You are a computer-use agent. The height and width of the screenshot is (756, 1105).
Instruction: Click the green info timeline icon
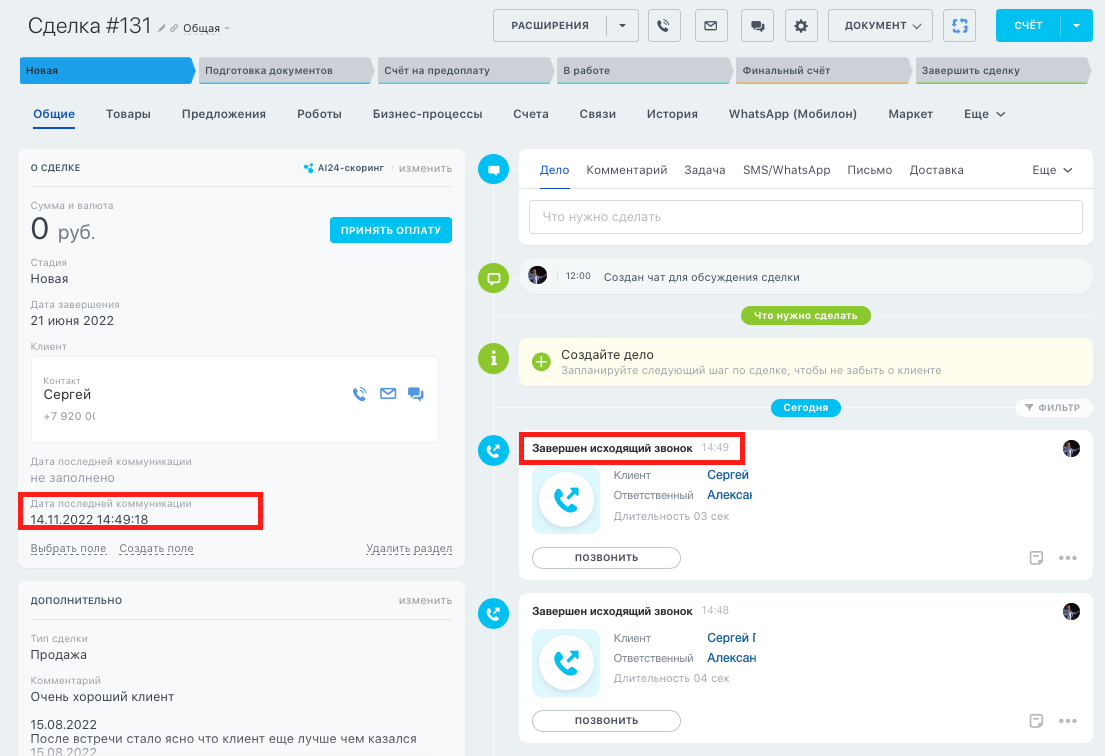[493, 358]
